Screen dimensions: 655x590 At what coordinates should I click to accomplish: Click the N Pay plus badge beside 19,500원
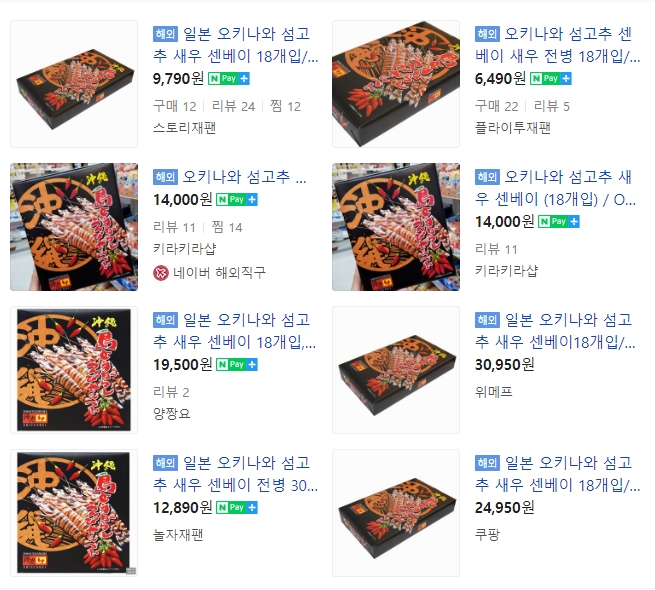click(x=236, y=365)
